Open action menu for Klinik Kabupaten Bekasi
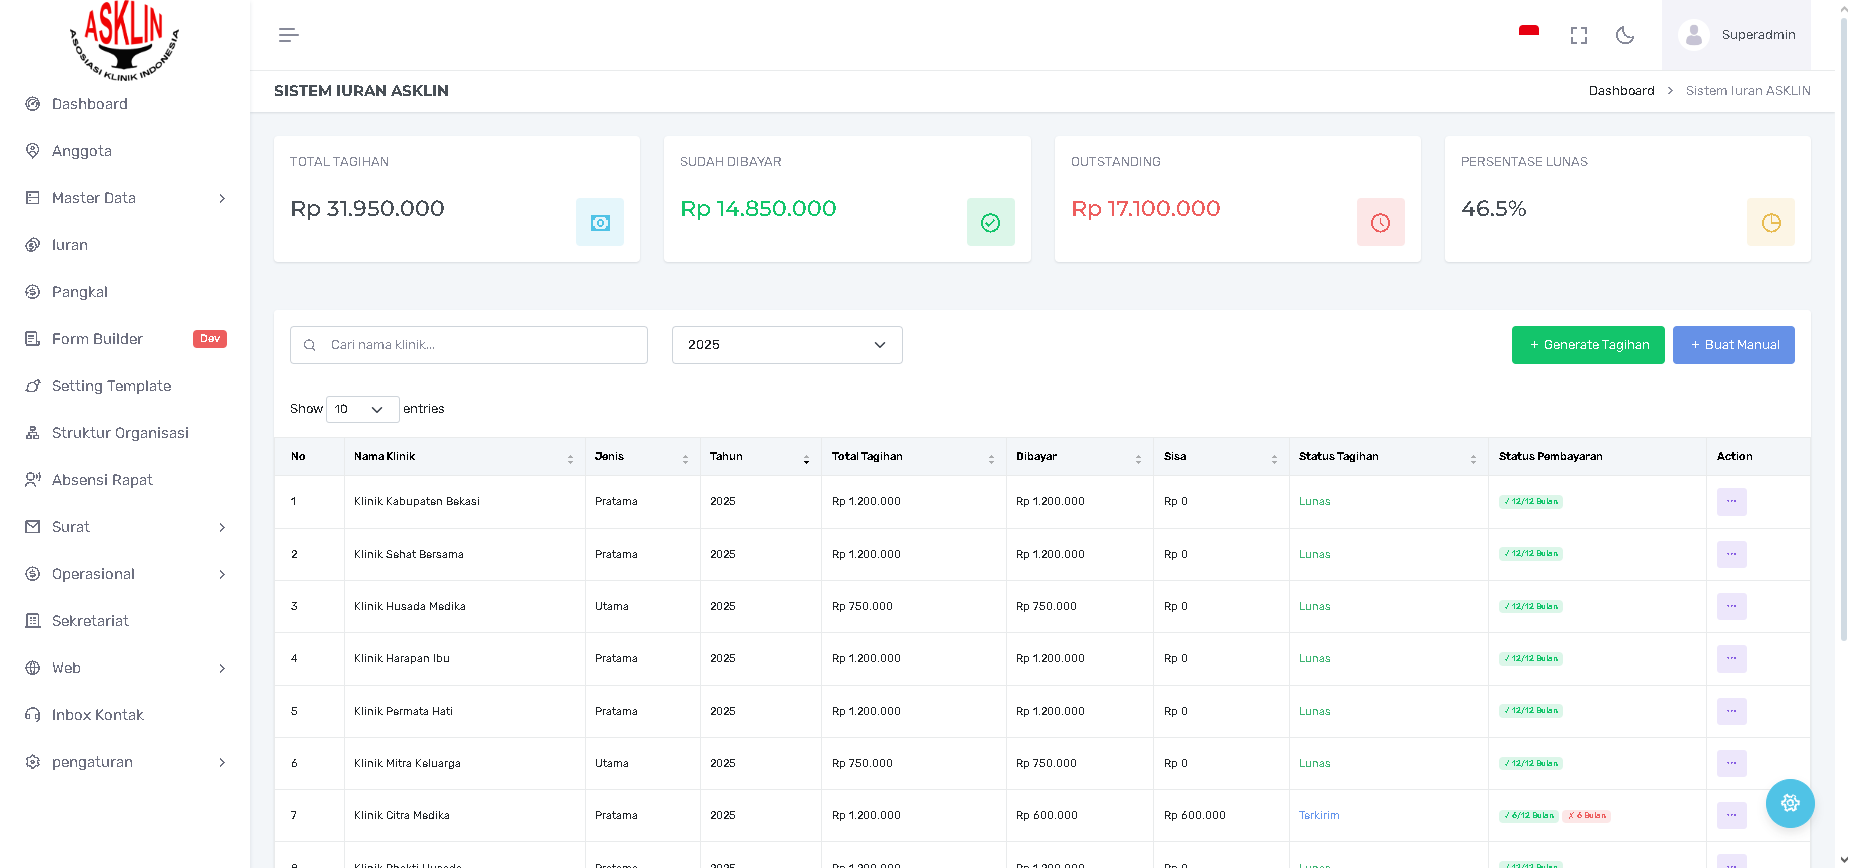The width and height of the screenshot is (1853, 868). (x=1731, y=502)
